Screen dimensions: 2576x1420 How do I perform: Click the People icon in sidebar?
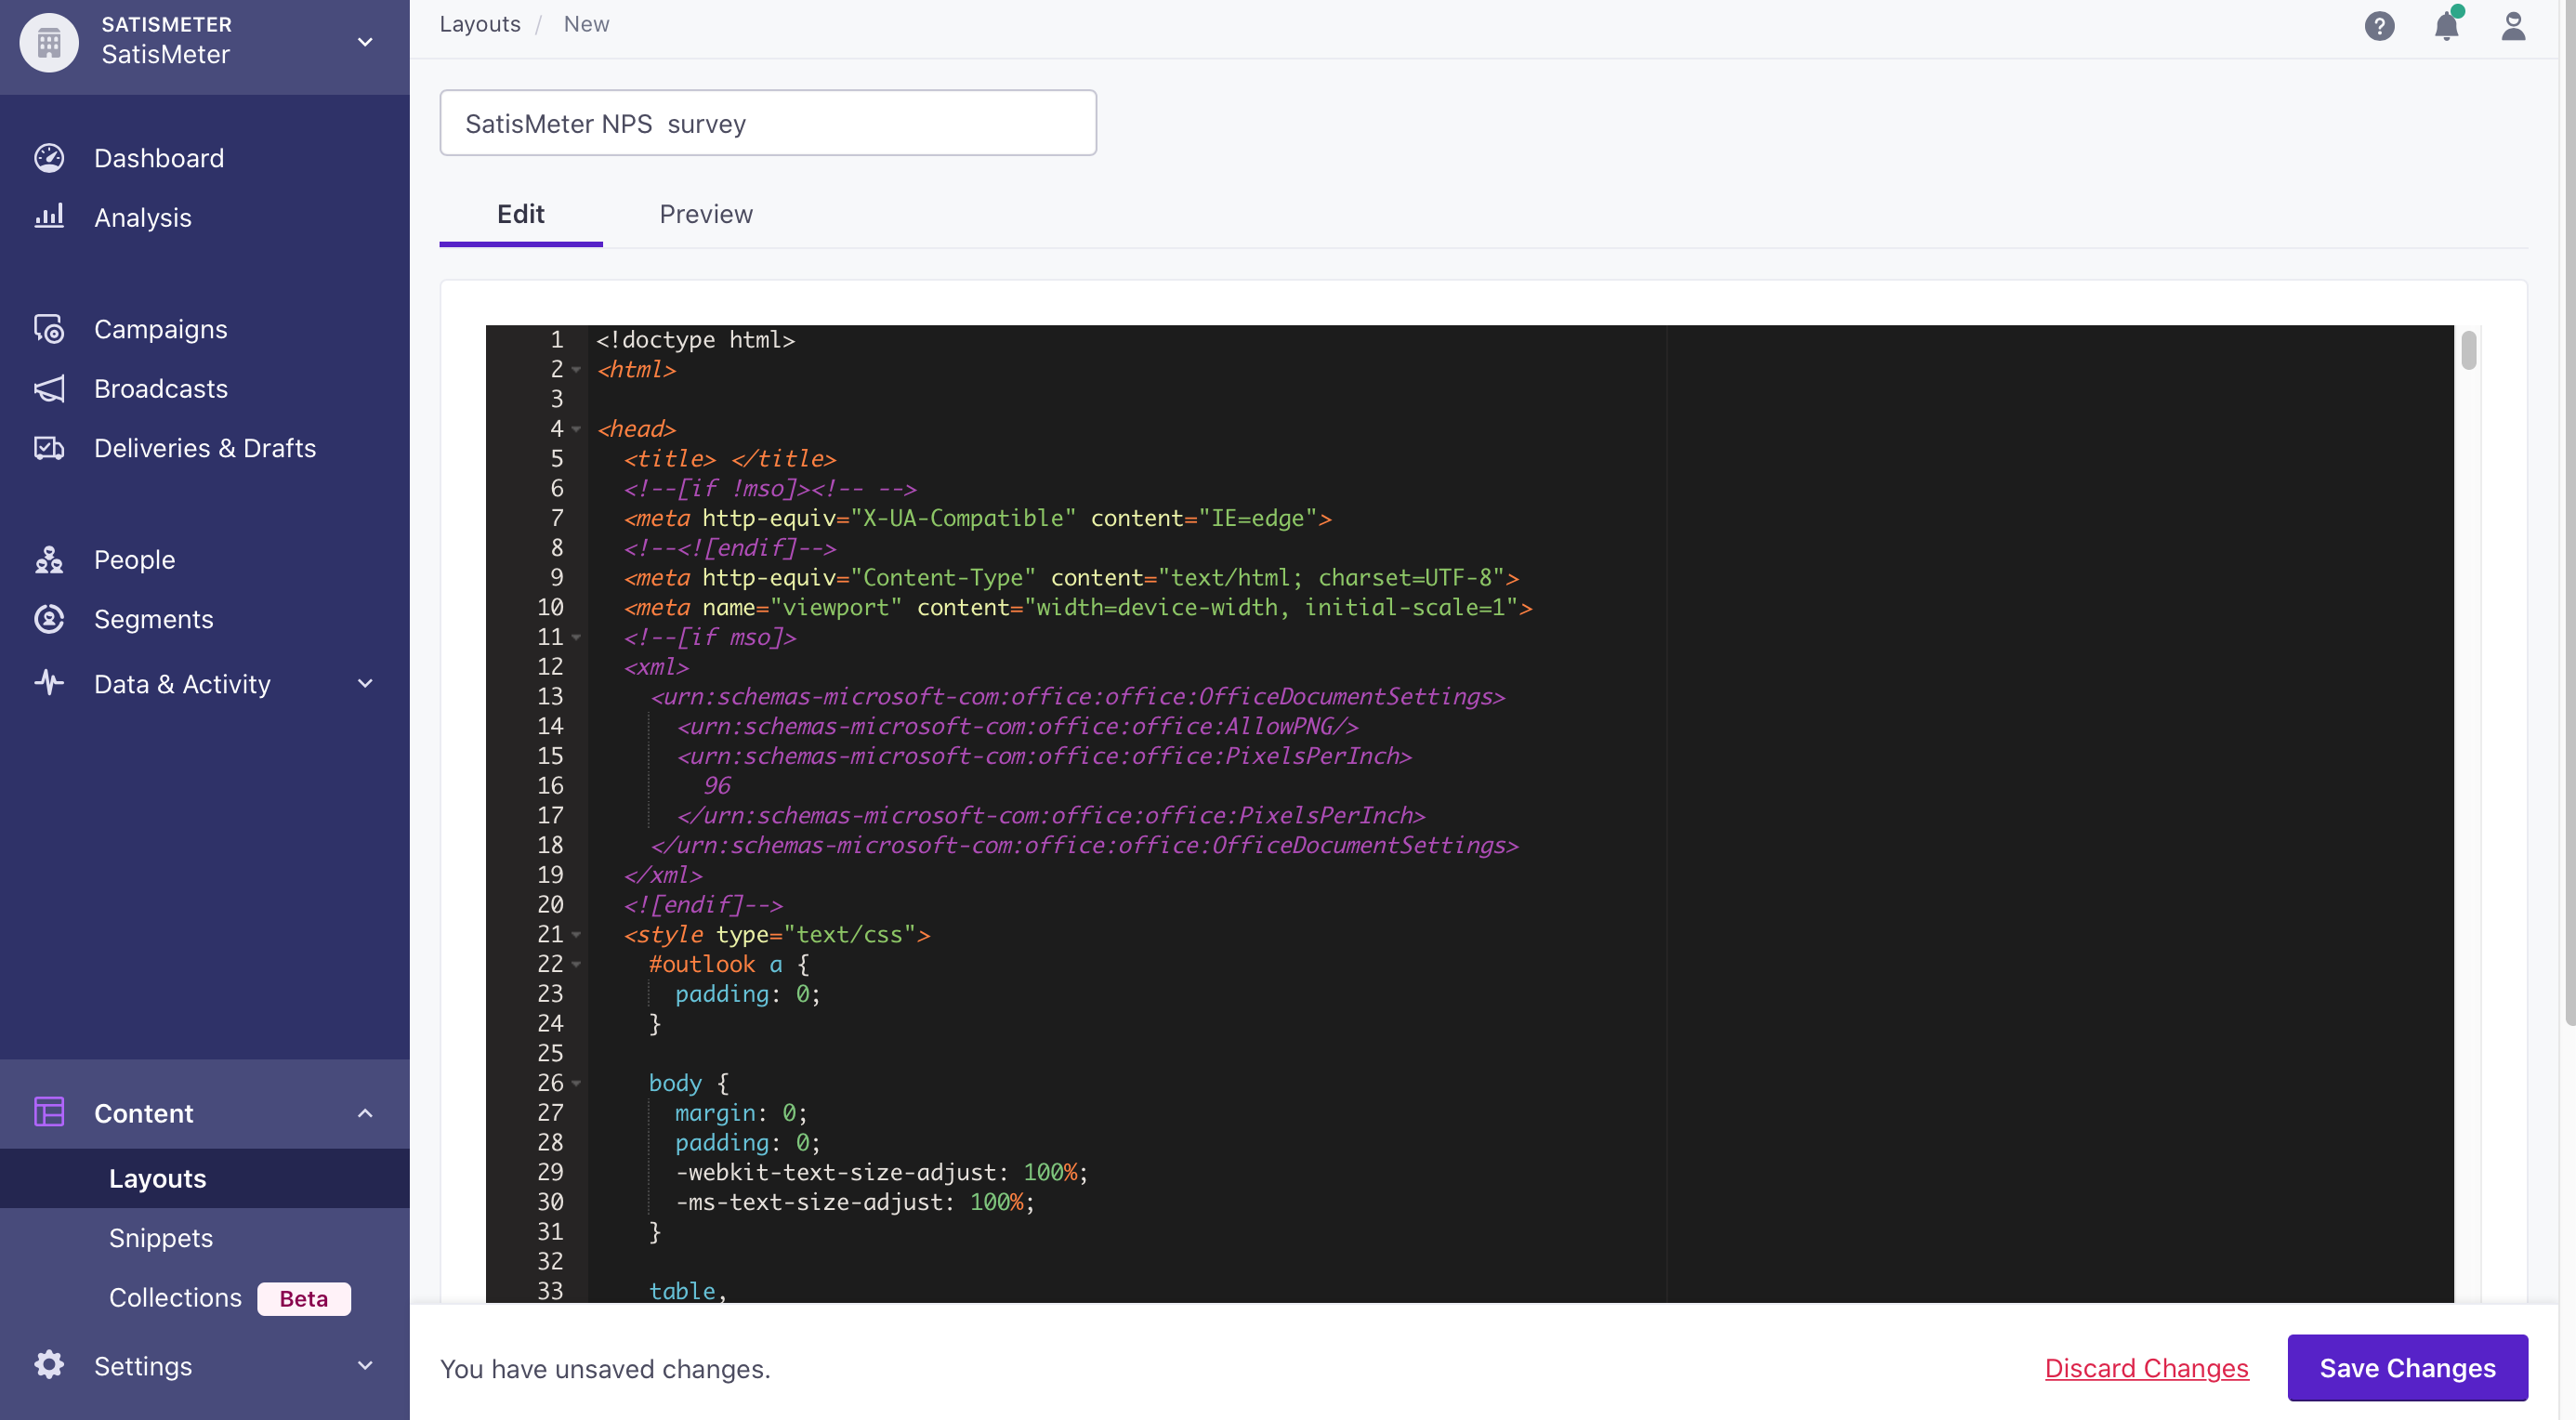(x=49, y=559)
